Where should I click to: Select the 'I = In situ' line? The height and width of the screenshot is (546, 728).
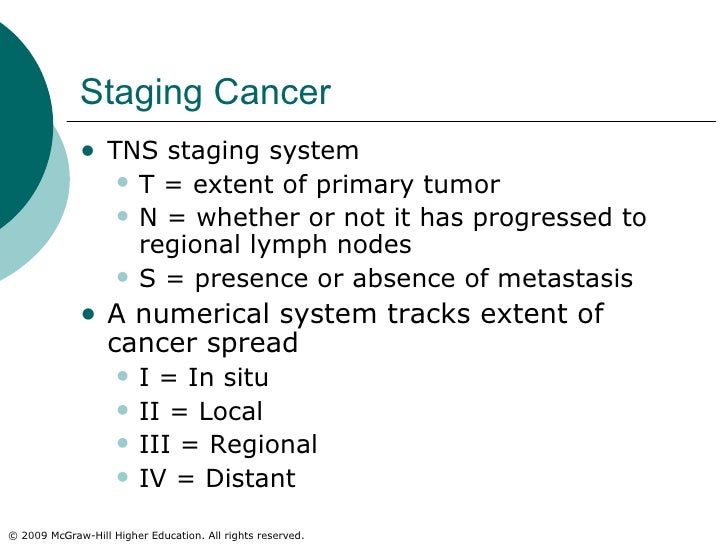click(x=204, y=378)
